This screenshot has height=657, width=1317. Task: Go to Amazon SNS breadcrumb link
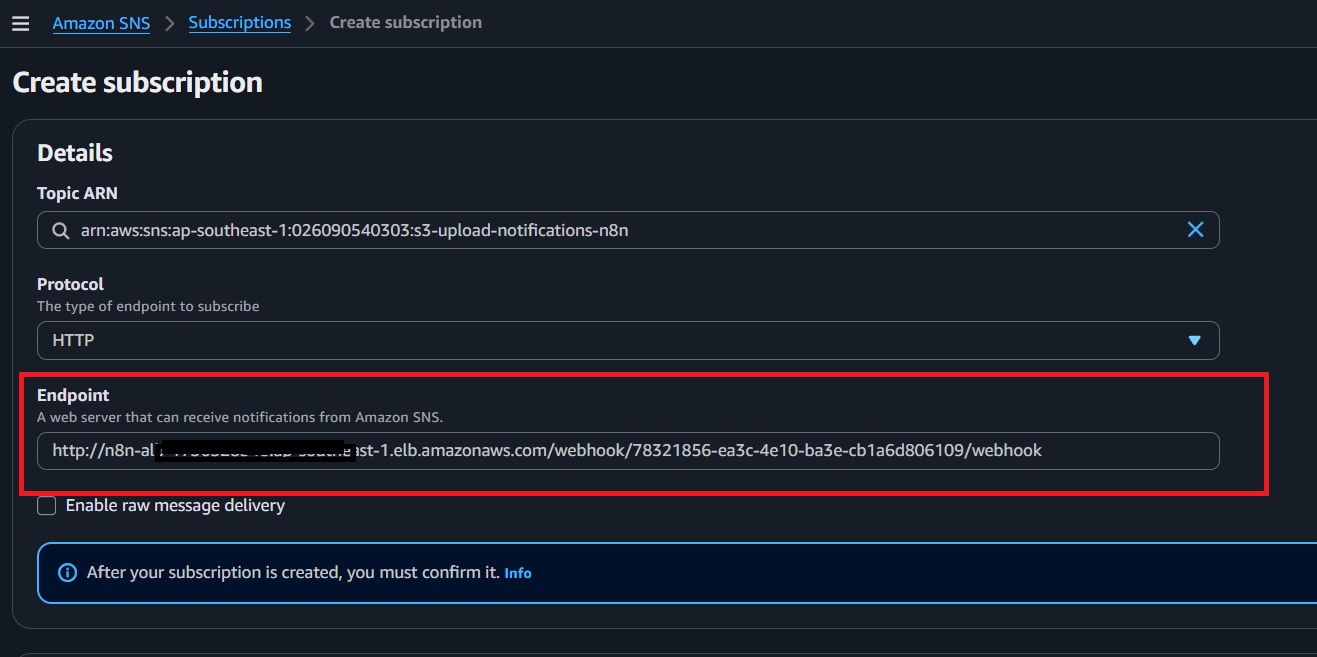pos(101,23)
